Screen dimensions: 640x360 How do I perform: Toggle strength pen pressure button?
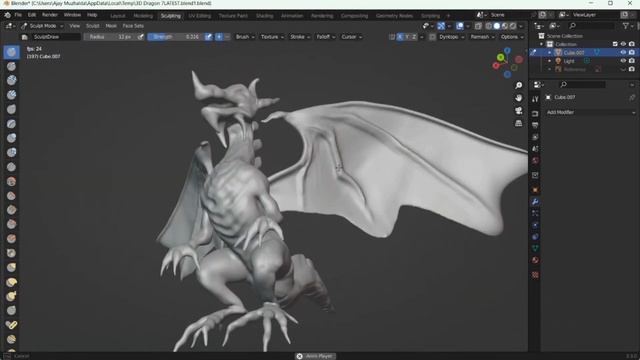coord(208,37)
